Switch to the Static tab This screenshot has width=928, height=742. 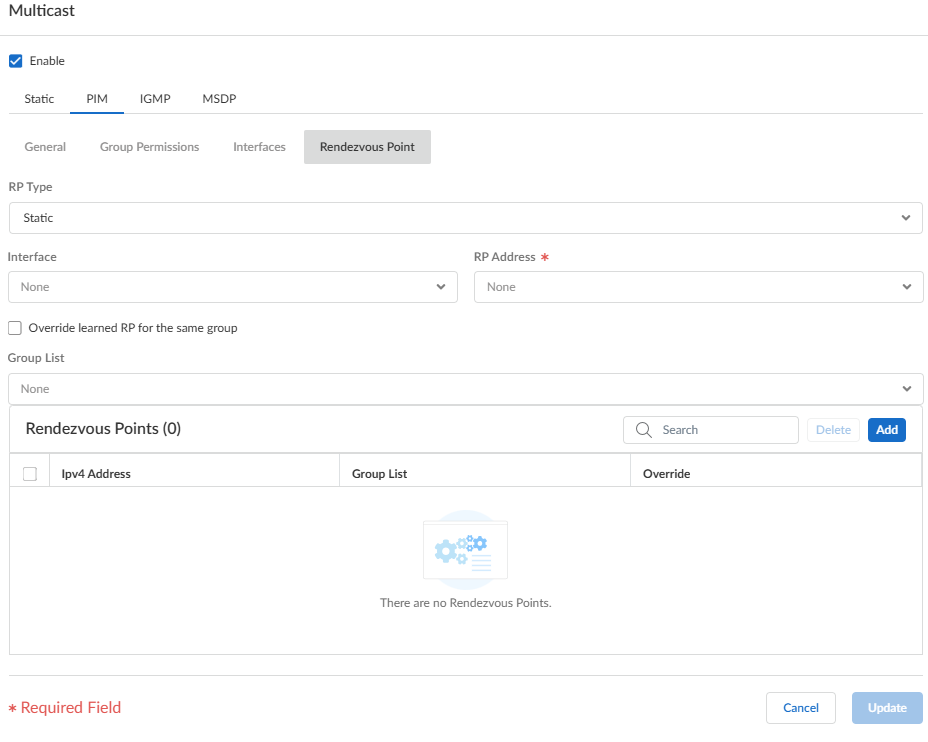pos(39,99)
